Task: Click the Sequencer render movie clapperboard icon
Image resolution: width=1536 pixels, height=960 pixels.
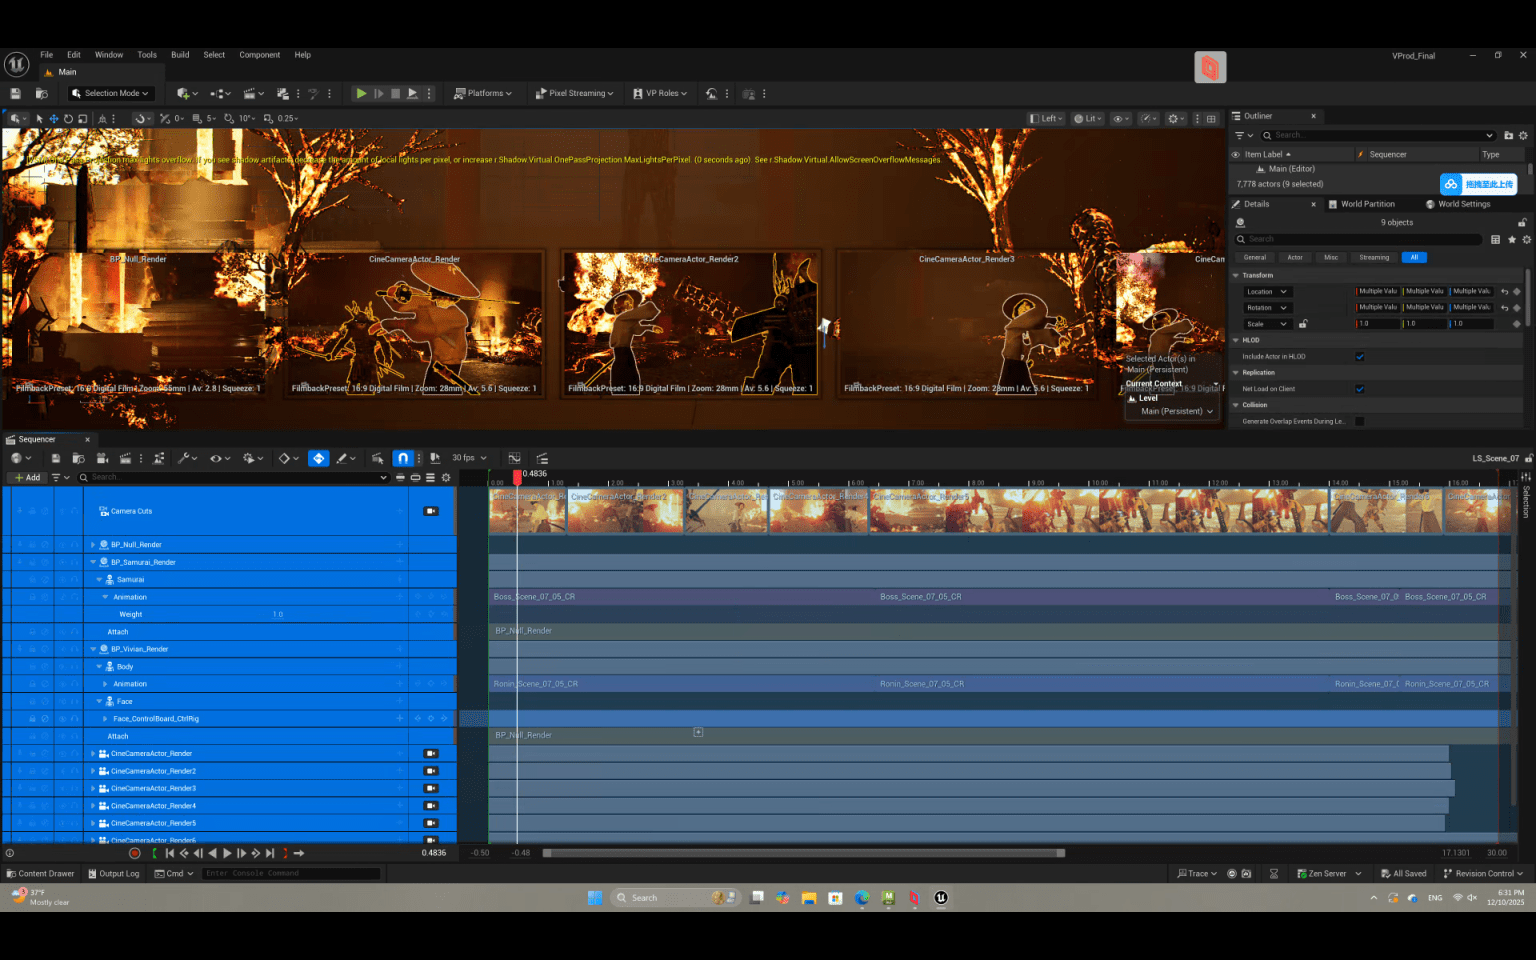Action: (125, 458)
